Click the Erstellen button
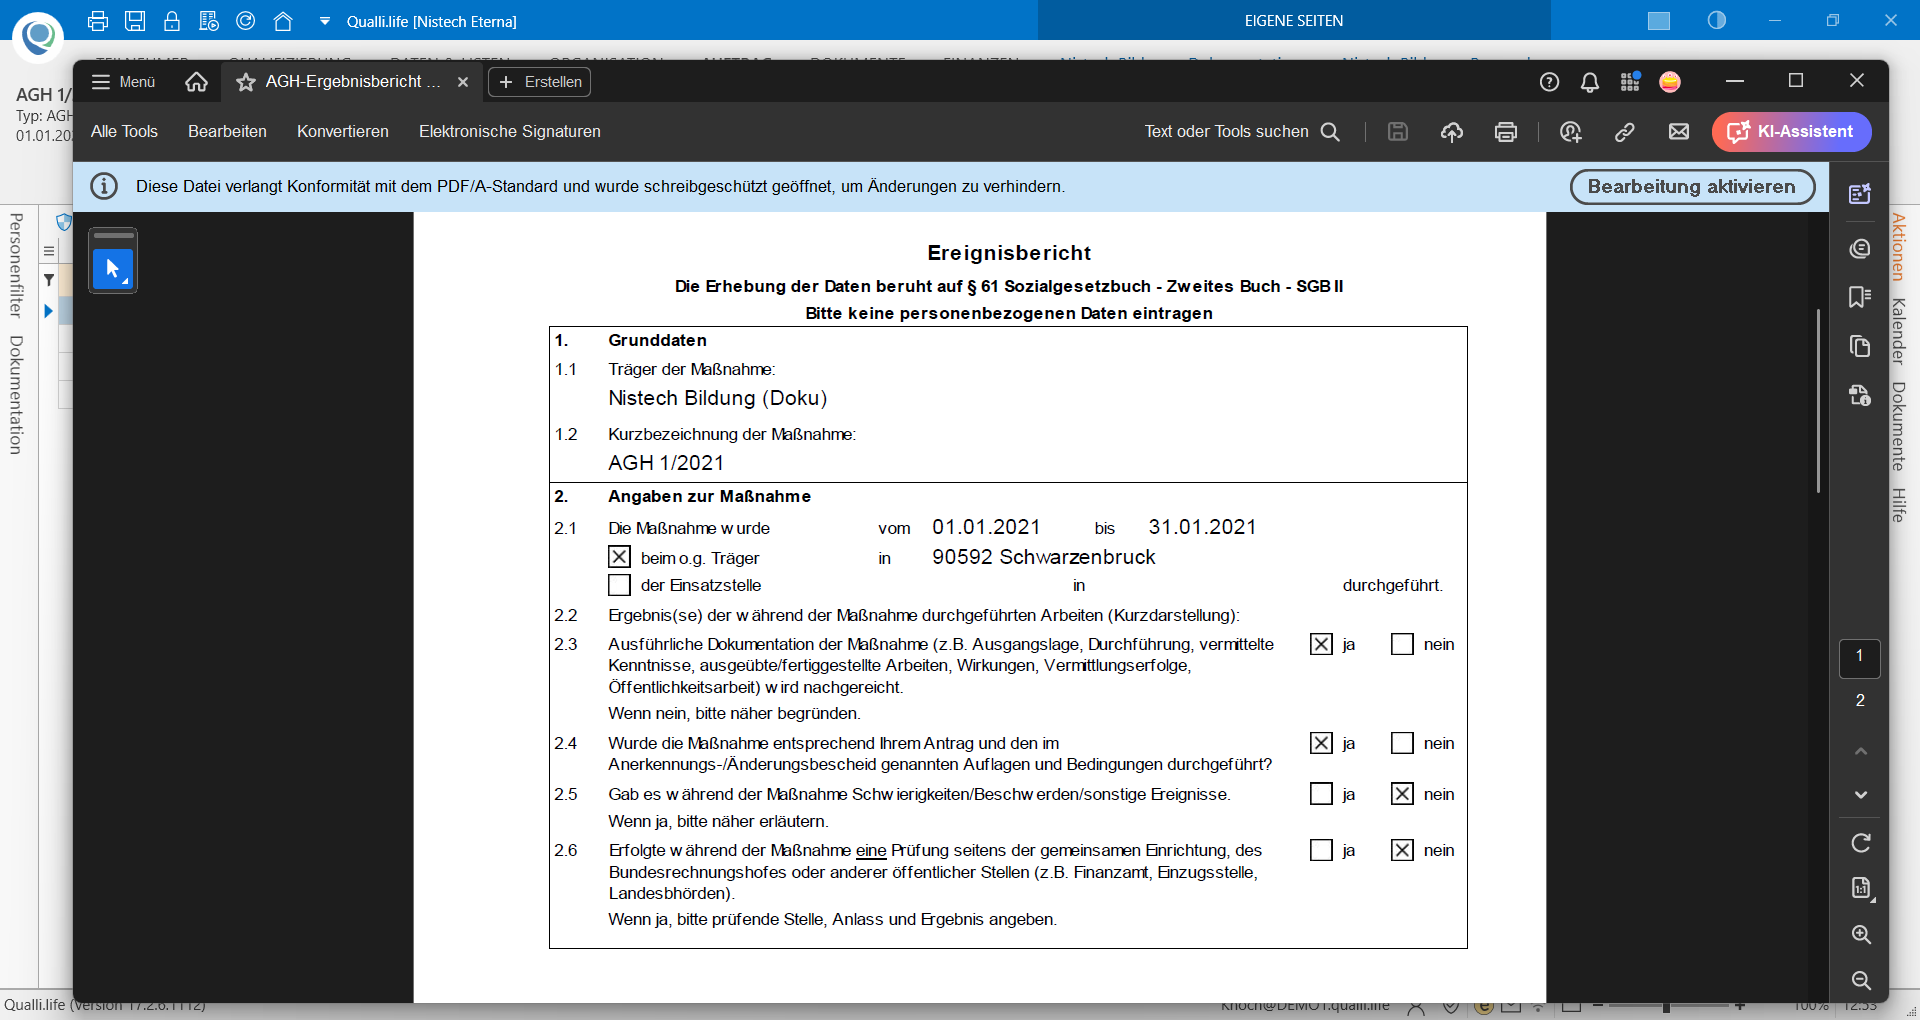Viewport: 1920px width, 1020px height. (x=540, y=82)
